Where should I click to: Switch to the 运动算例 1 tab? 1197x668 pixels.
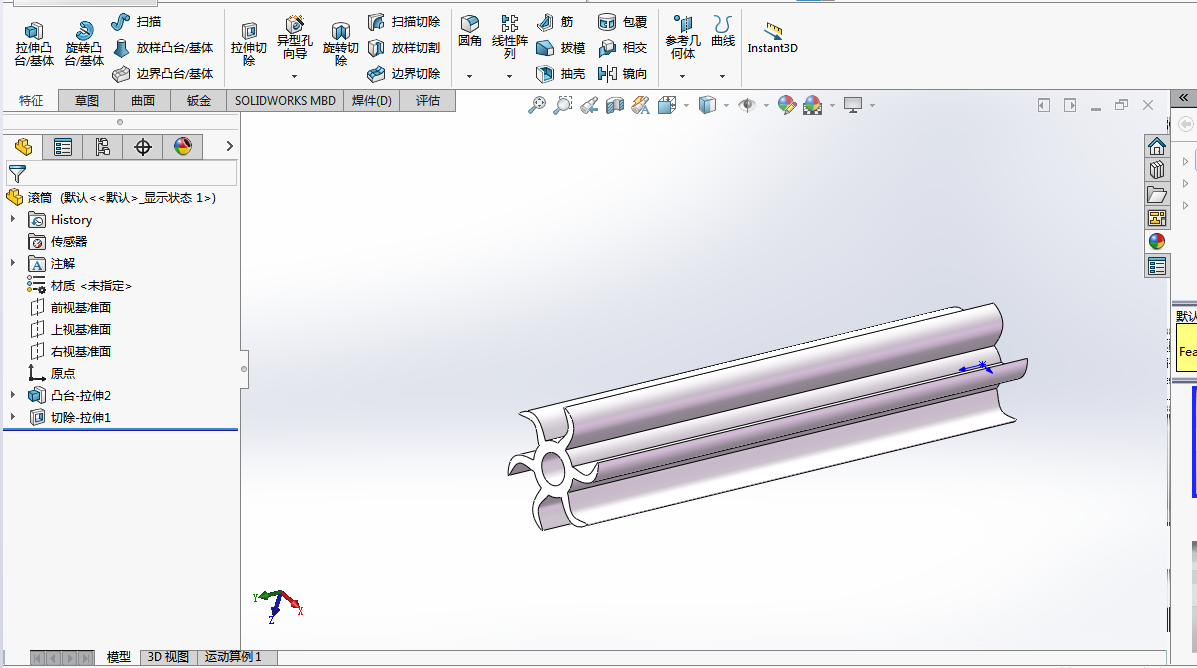pos(233,657)
